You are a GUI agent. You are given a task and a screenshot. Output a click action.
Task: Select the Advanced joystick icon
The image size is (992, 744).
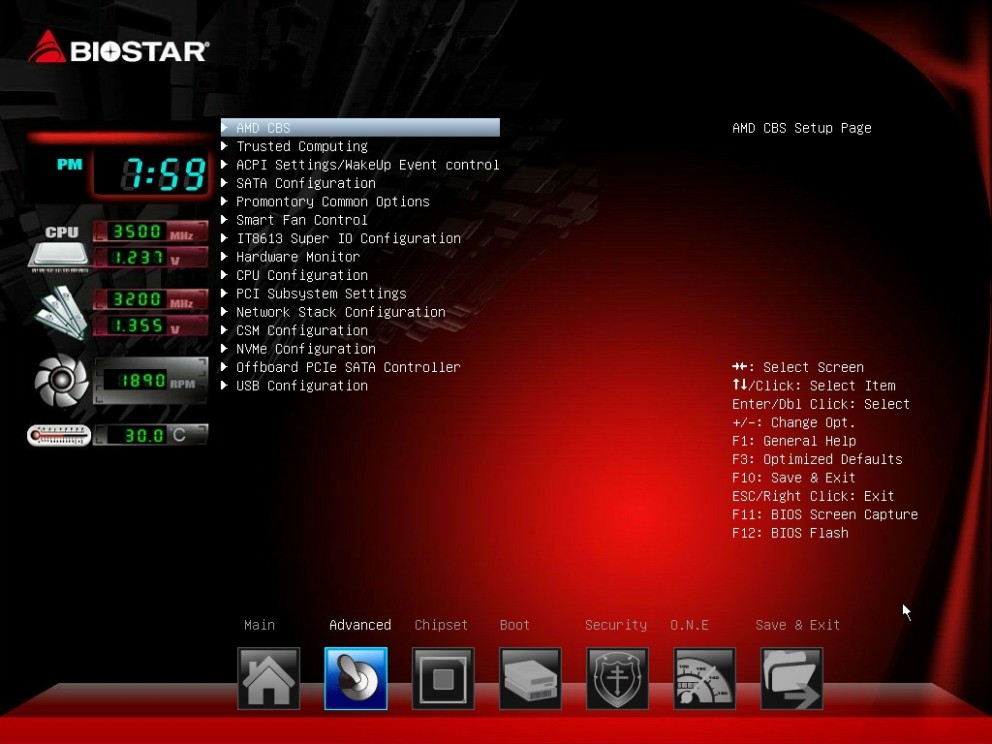(x=356, y=679)
